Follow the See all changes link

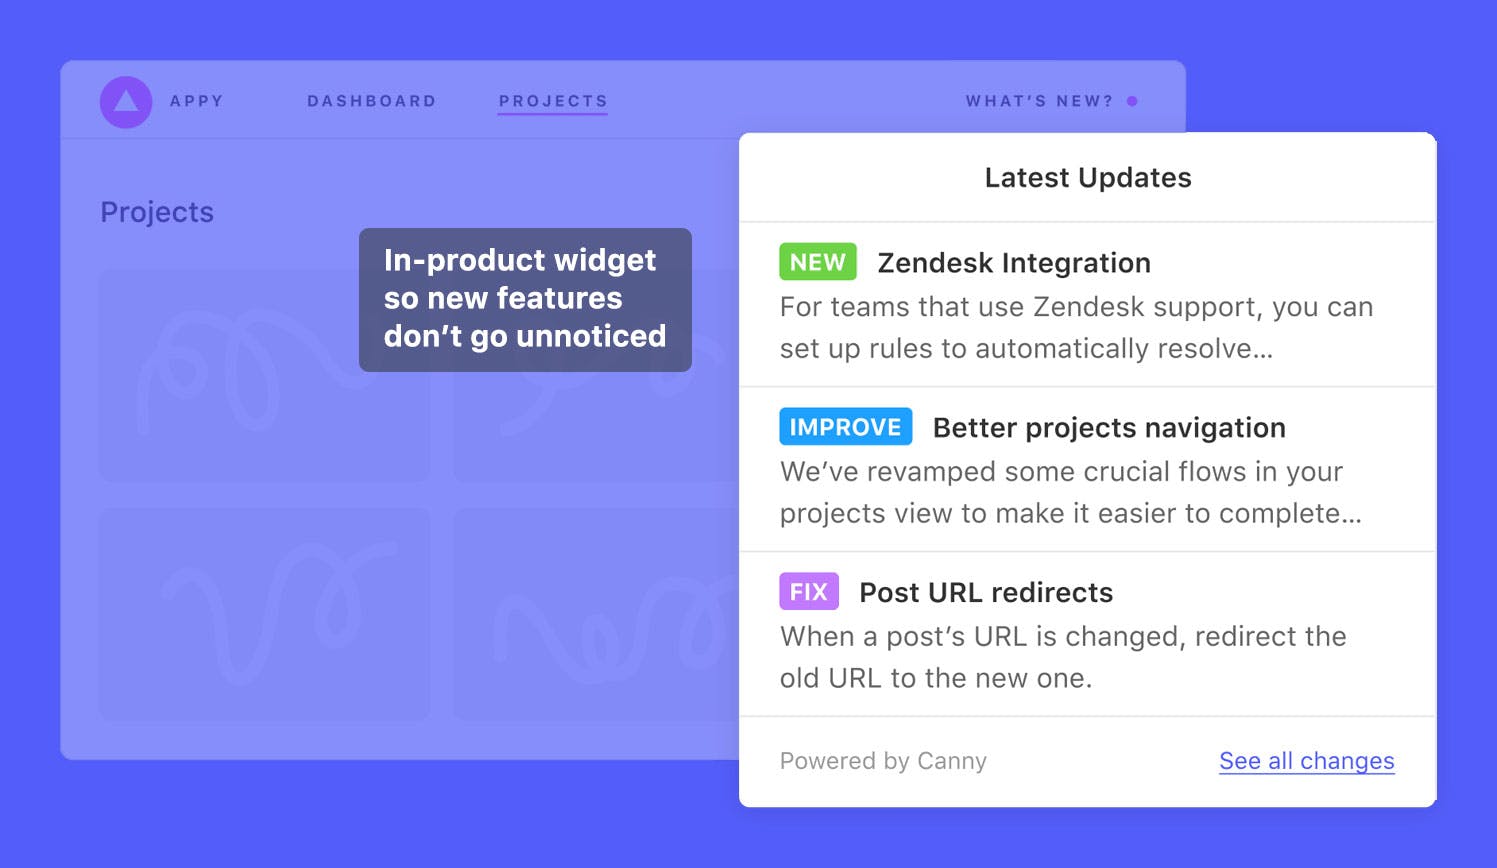(1307, 761)
